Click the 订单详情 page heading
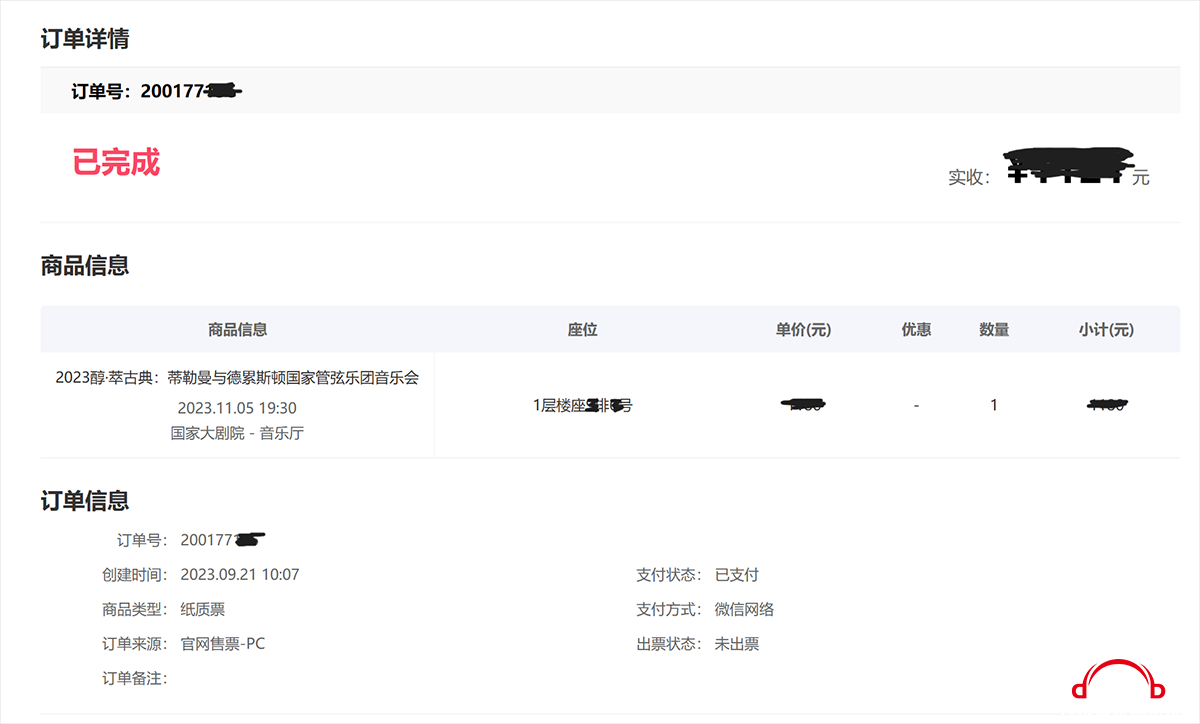 coord(85,39)
